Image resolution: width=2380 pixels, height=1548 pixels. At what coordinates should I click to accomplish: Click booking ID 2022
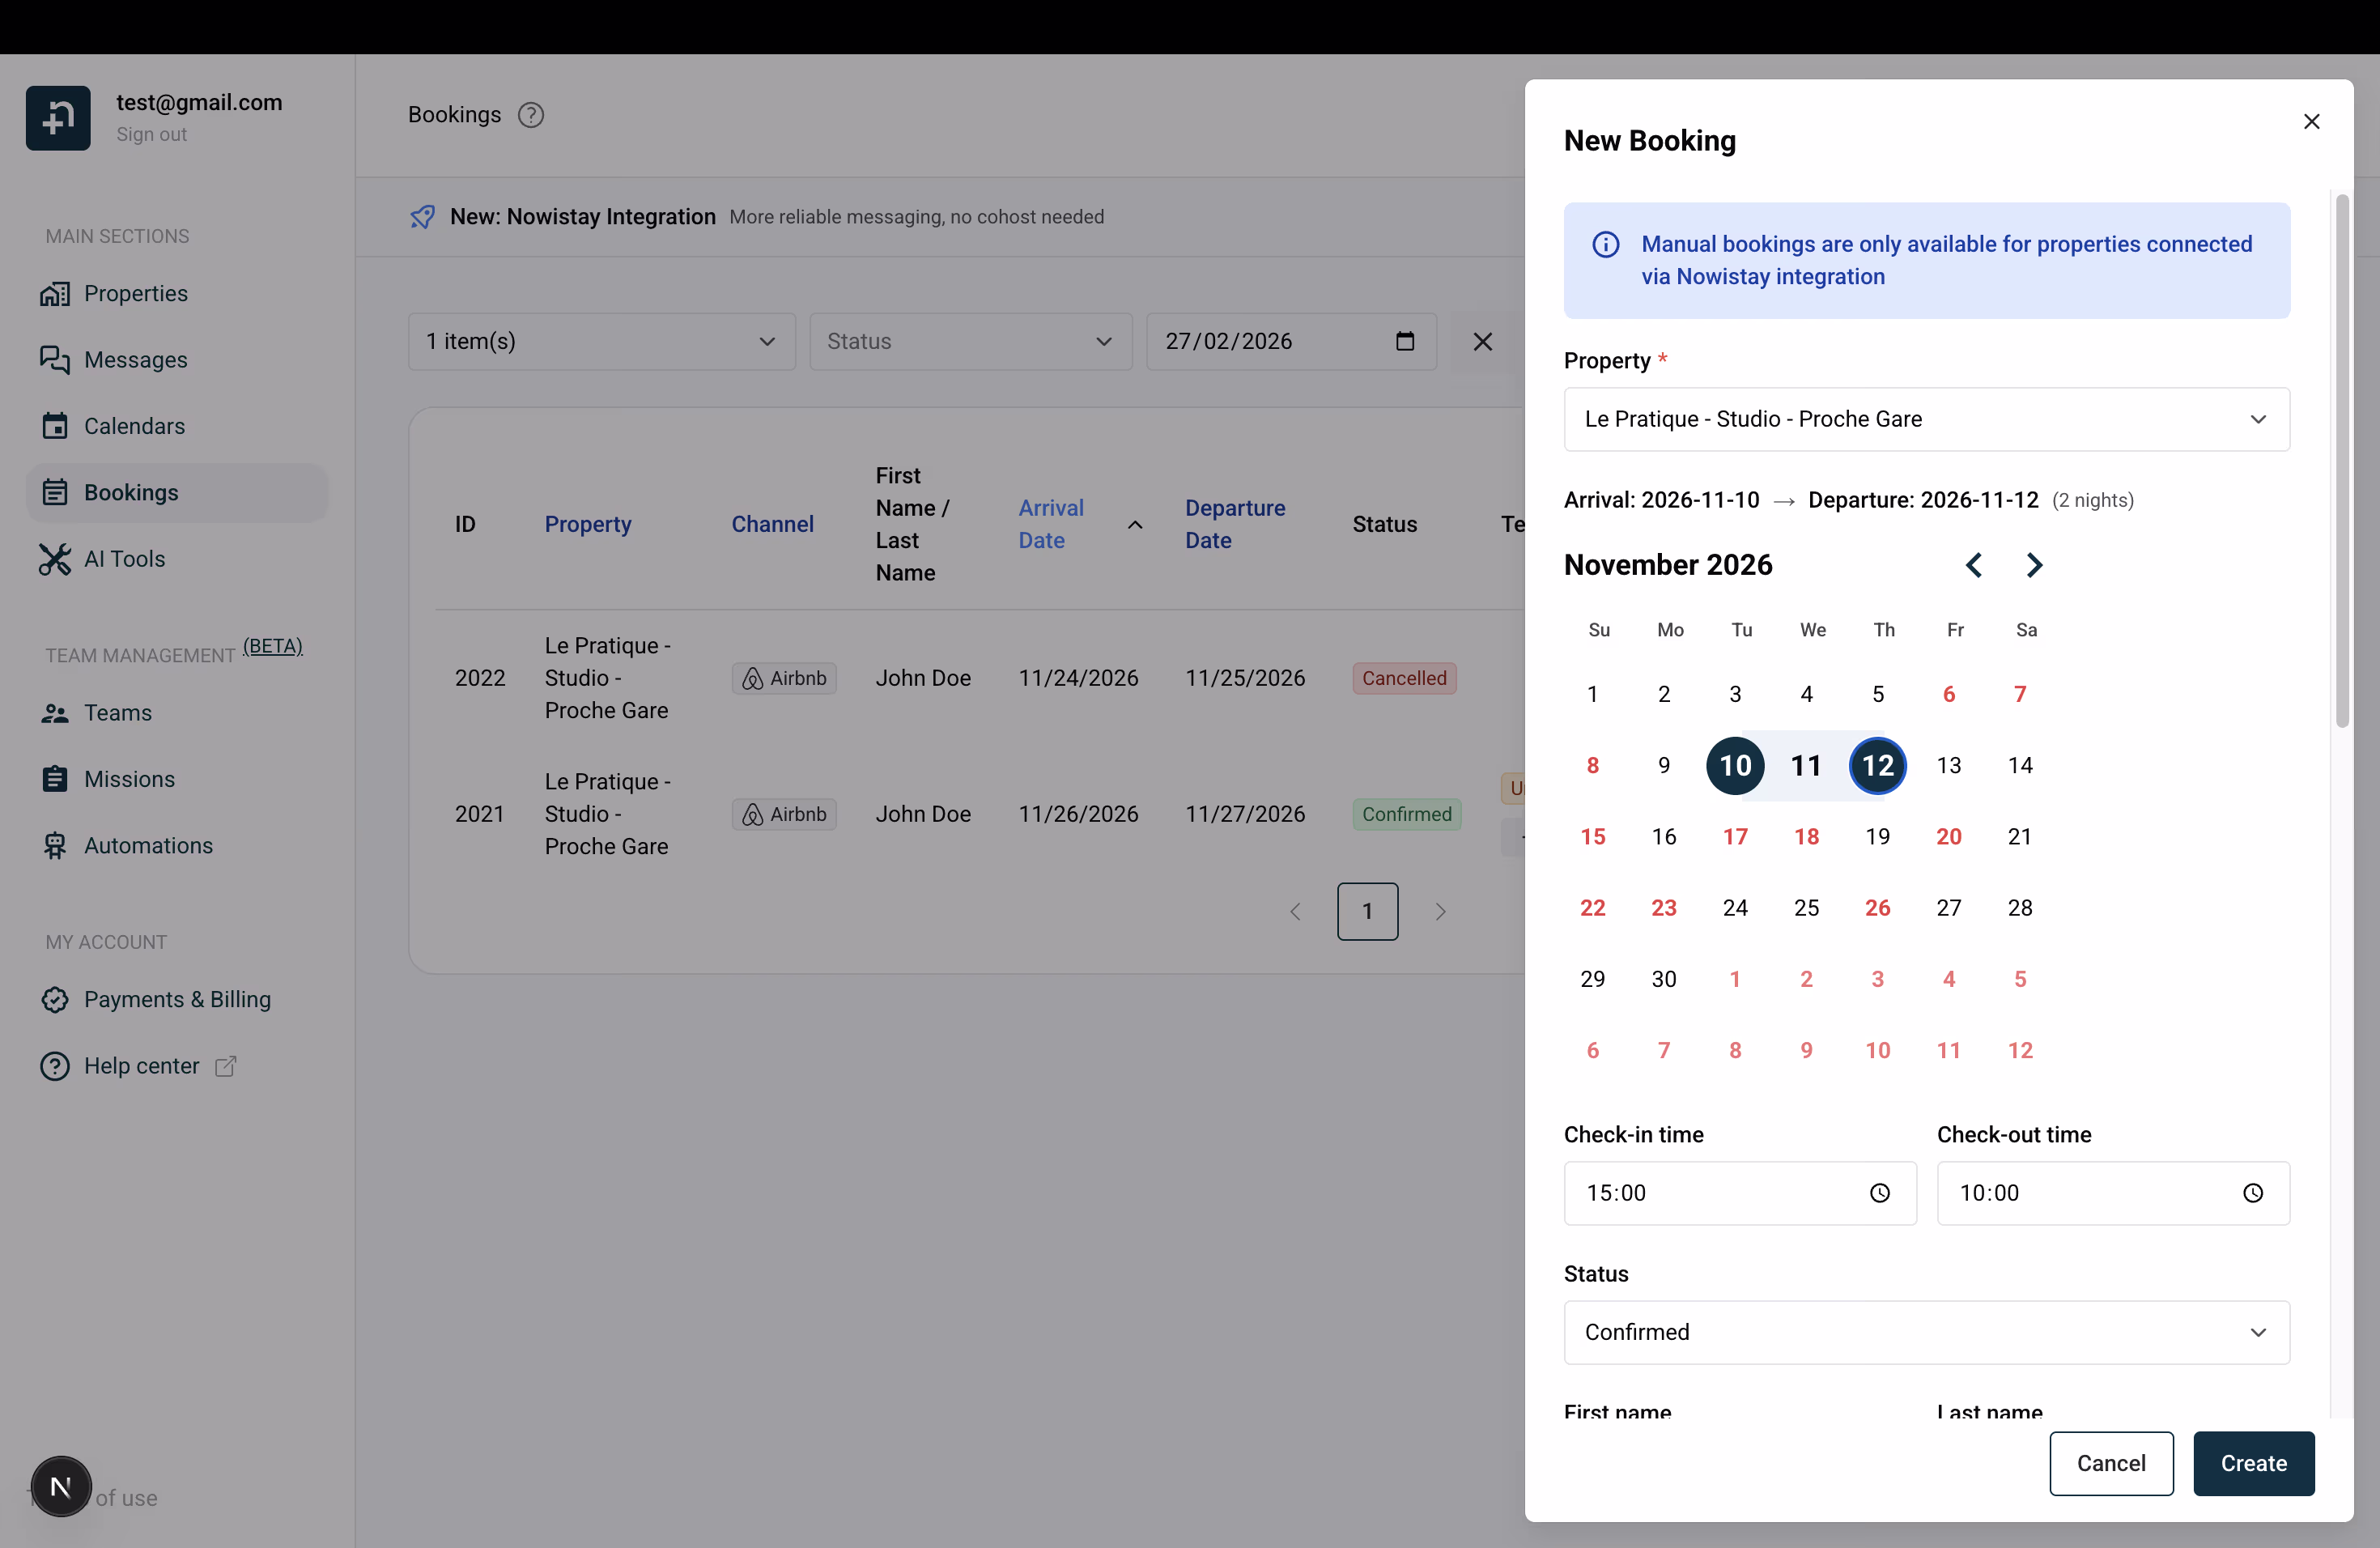480,679
